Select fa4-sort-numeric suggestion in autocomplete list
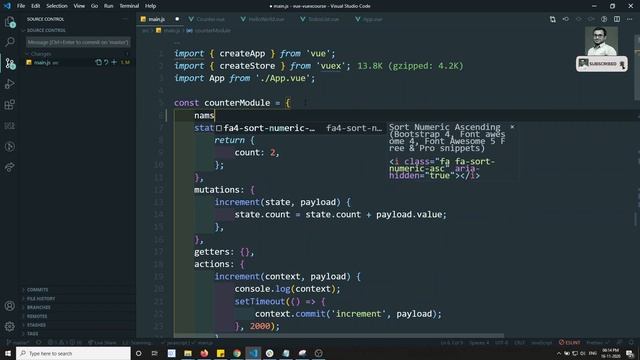 [x=299, y=128]
